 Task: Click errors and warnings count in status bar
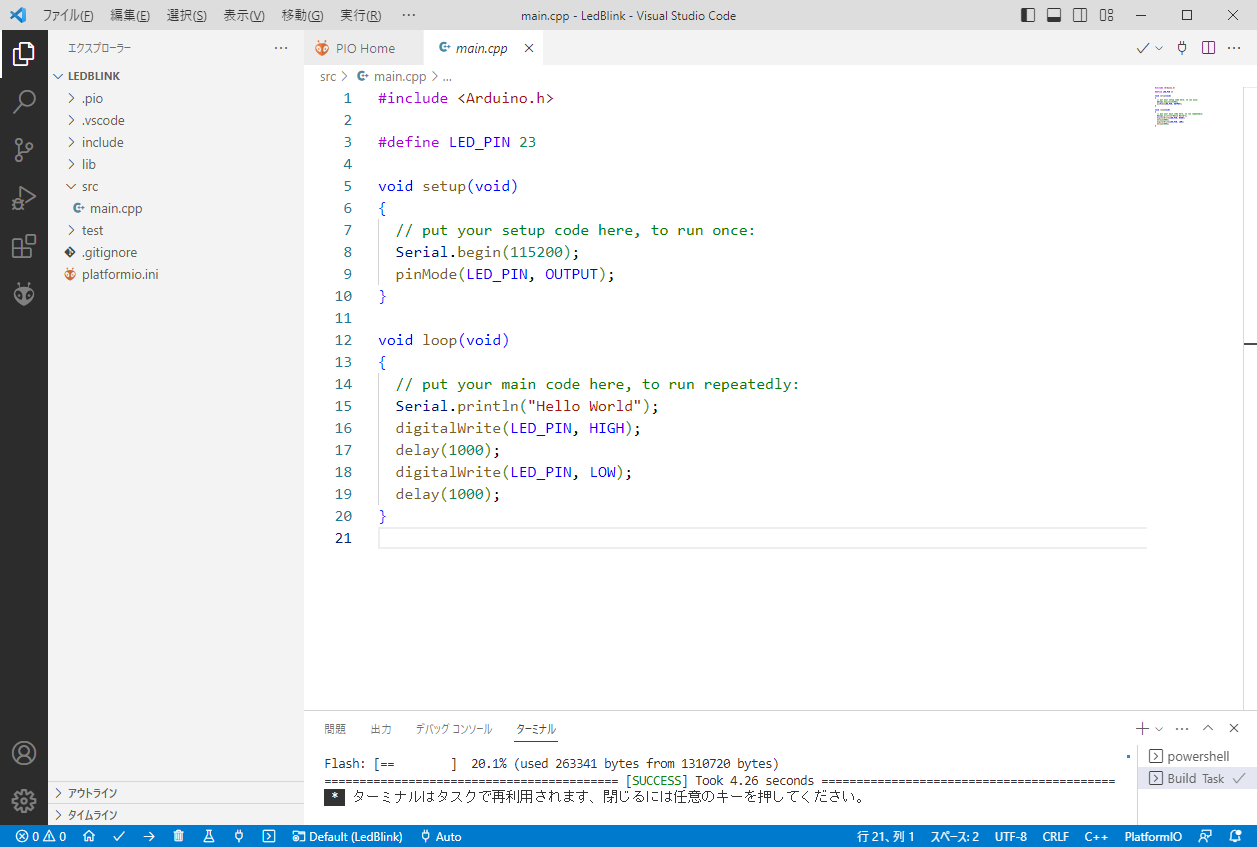pos(41,836)
